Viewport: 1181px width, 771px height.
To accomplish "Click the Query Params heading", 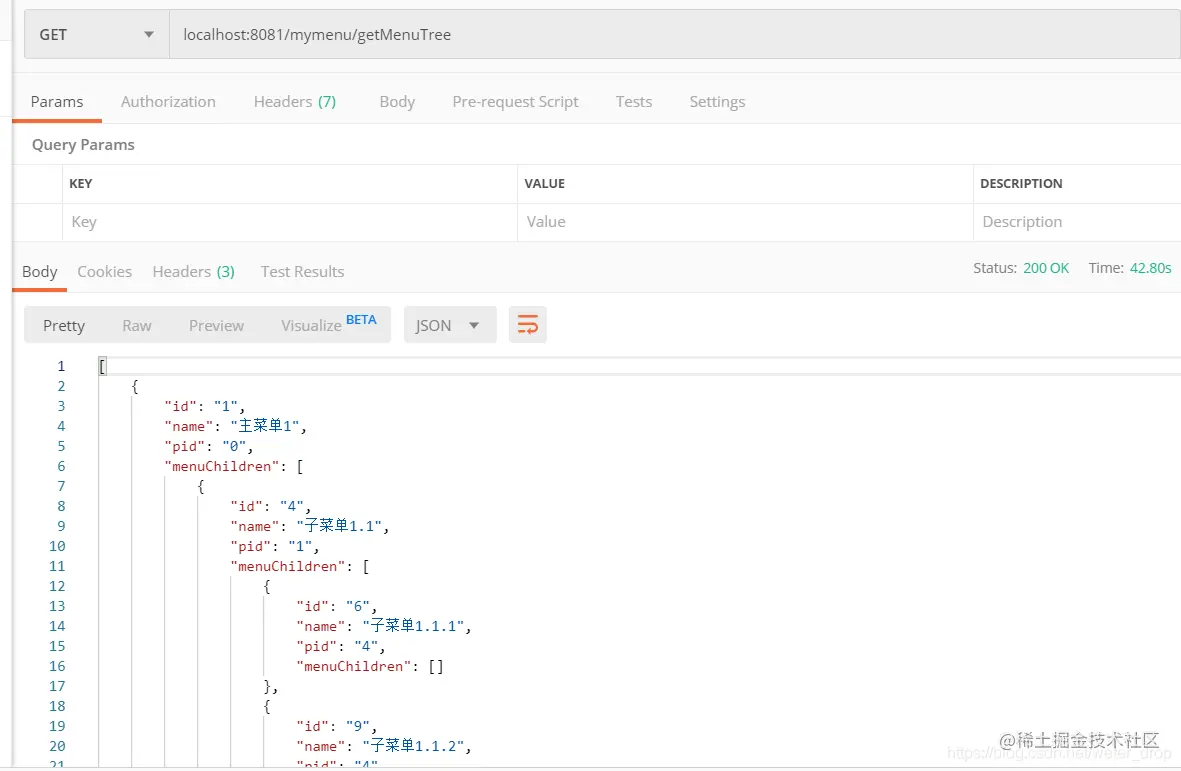I will click(83, 145).
